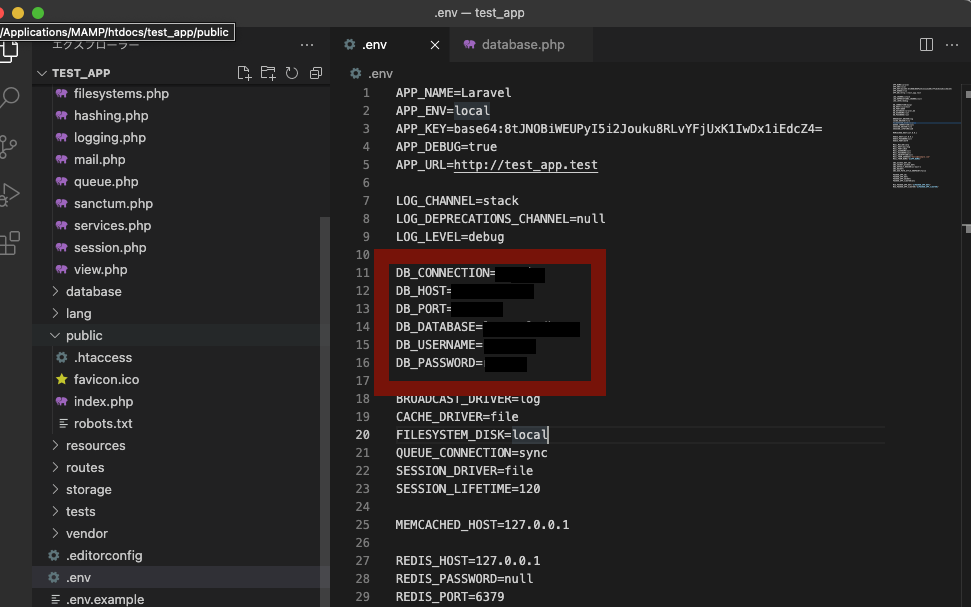Screen dimensions: 971x607
Task: Follow the http://test_app.test link
Action: [x=526, y=165]
